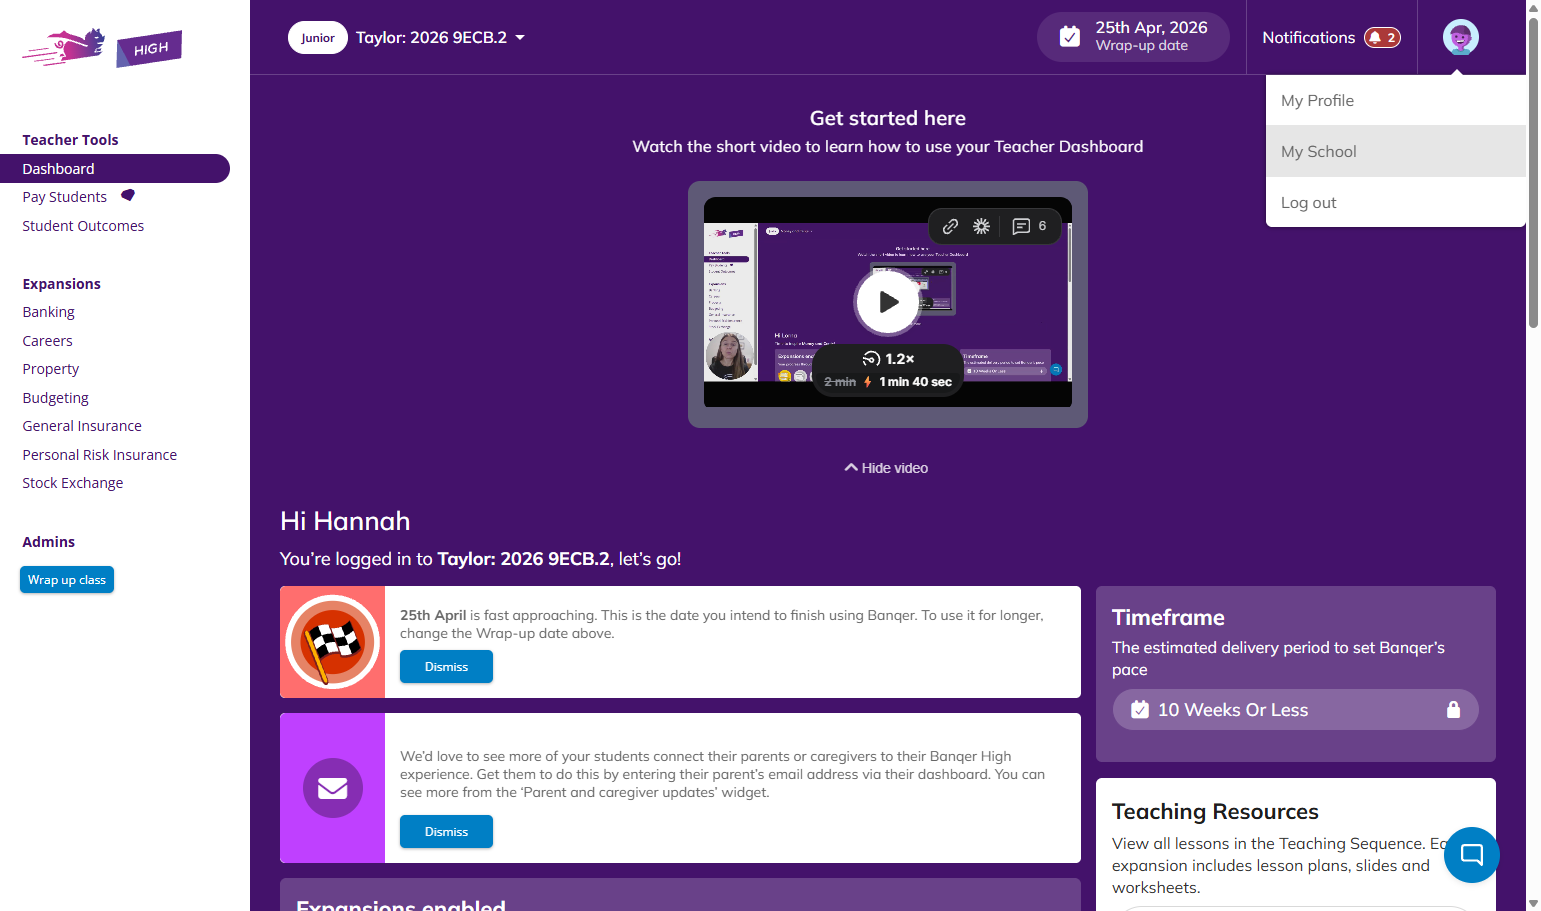1541x911 pixels.
Task: Open Student Outcomes in sidebar
Action: pyautogui.click(x=83, y=226)
